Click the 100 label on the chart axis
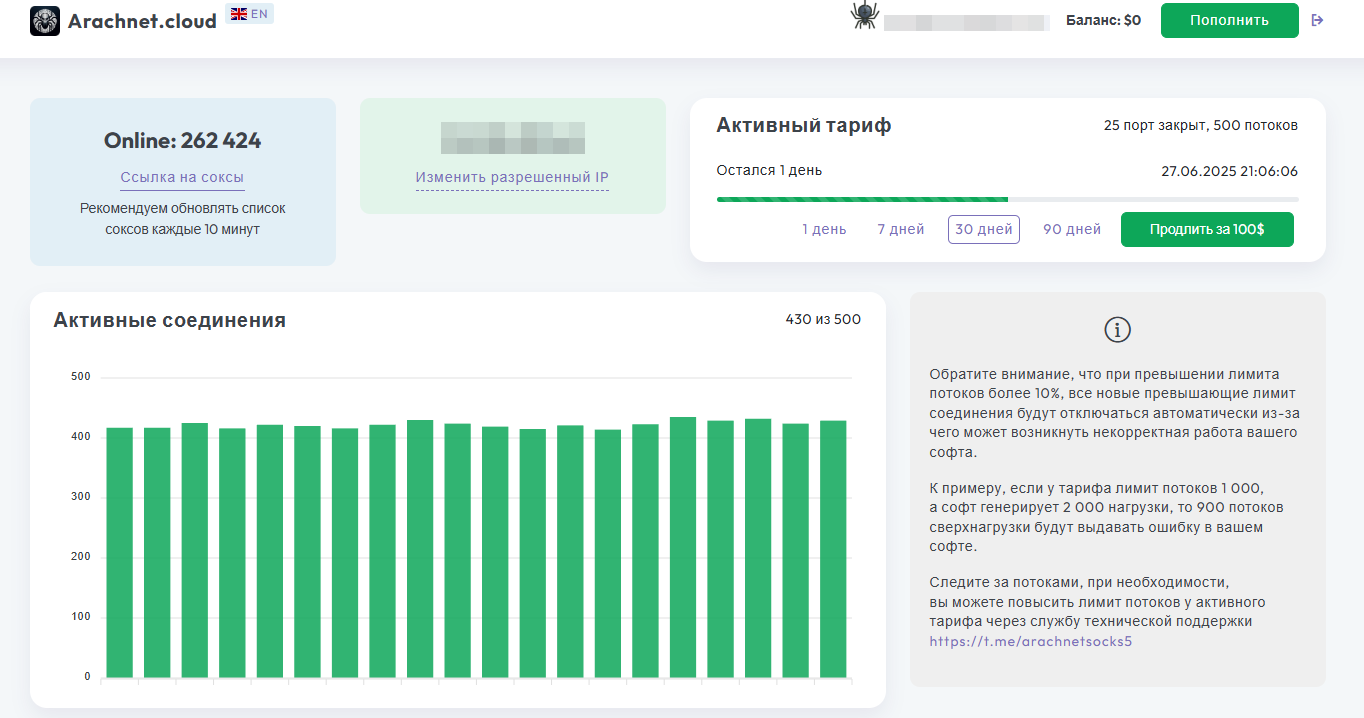 pyautogui.click(x=80, y=617)
